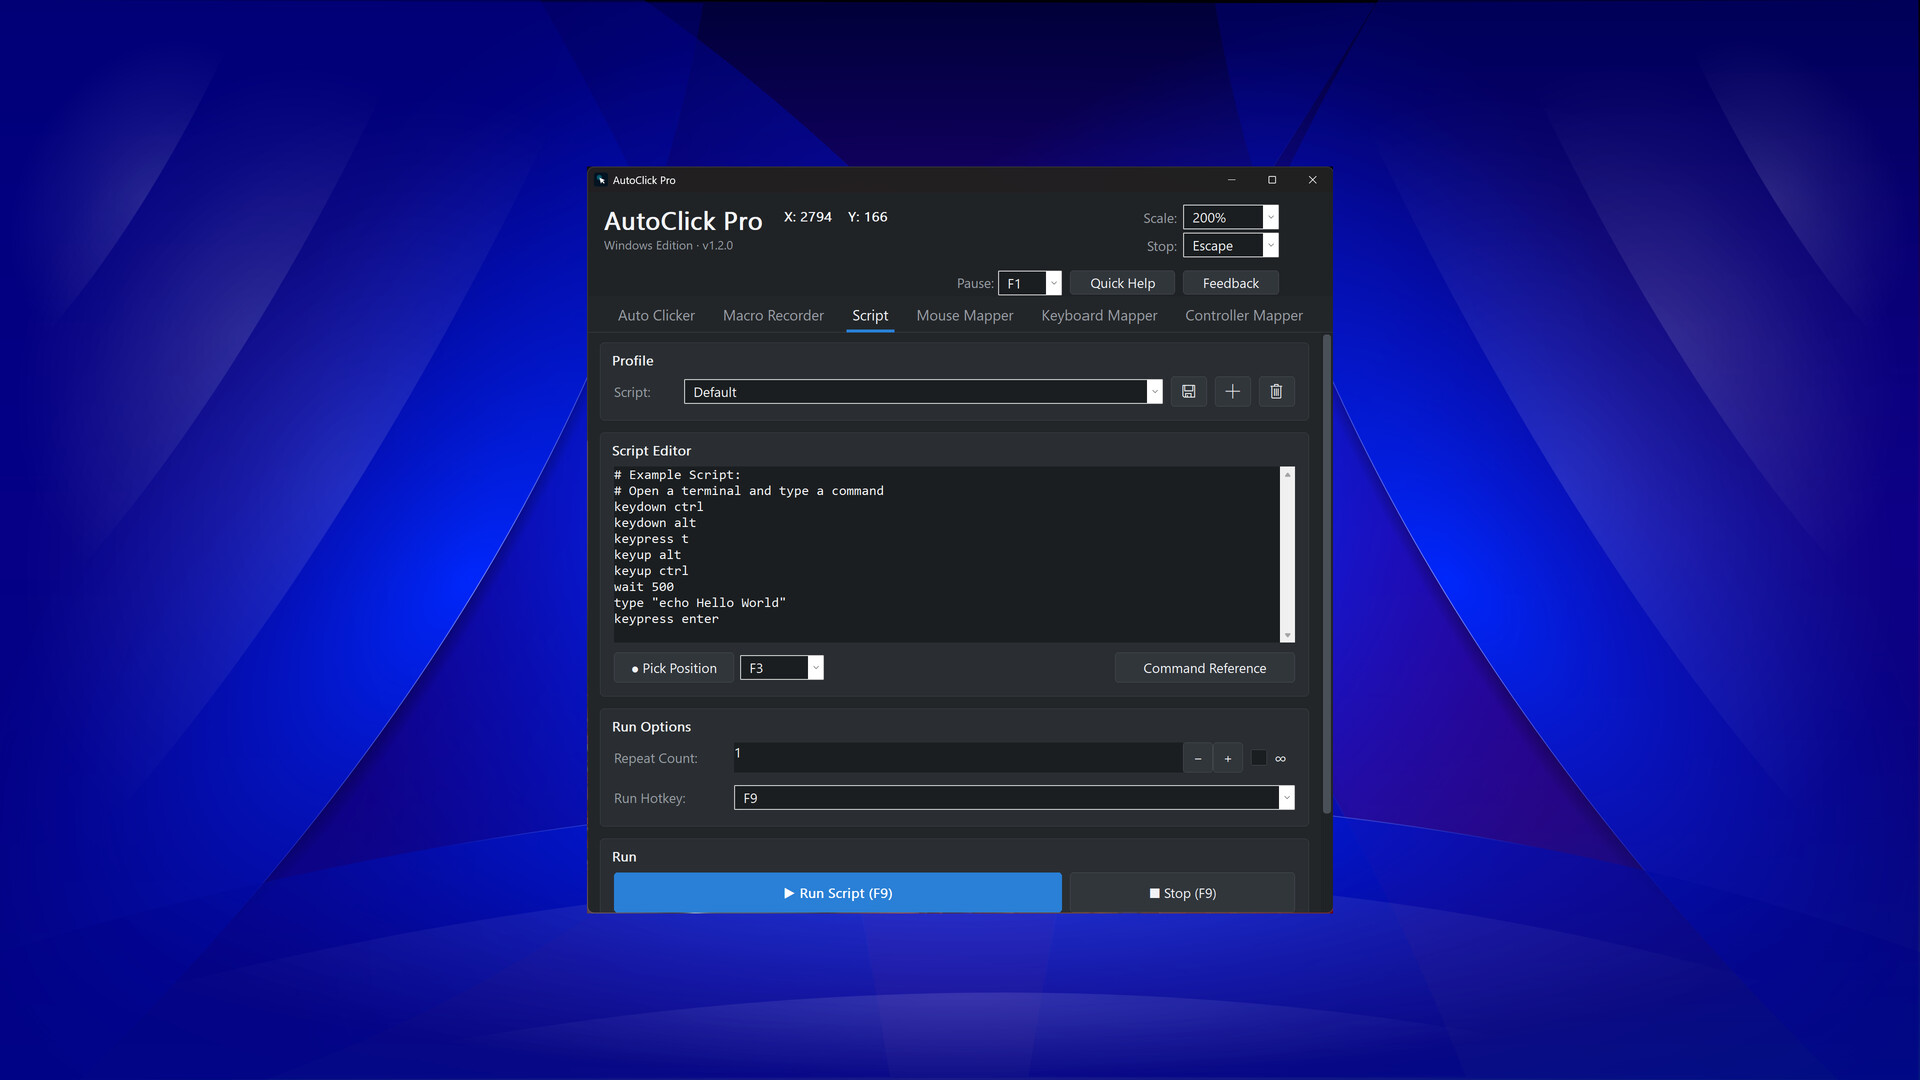Delete the script profile with trash icon
The width and height of the screenshot is (1920, 1080).
click(x=1276, y=392)
